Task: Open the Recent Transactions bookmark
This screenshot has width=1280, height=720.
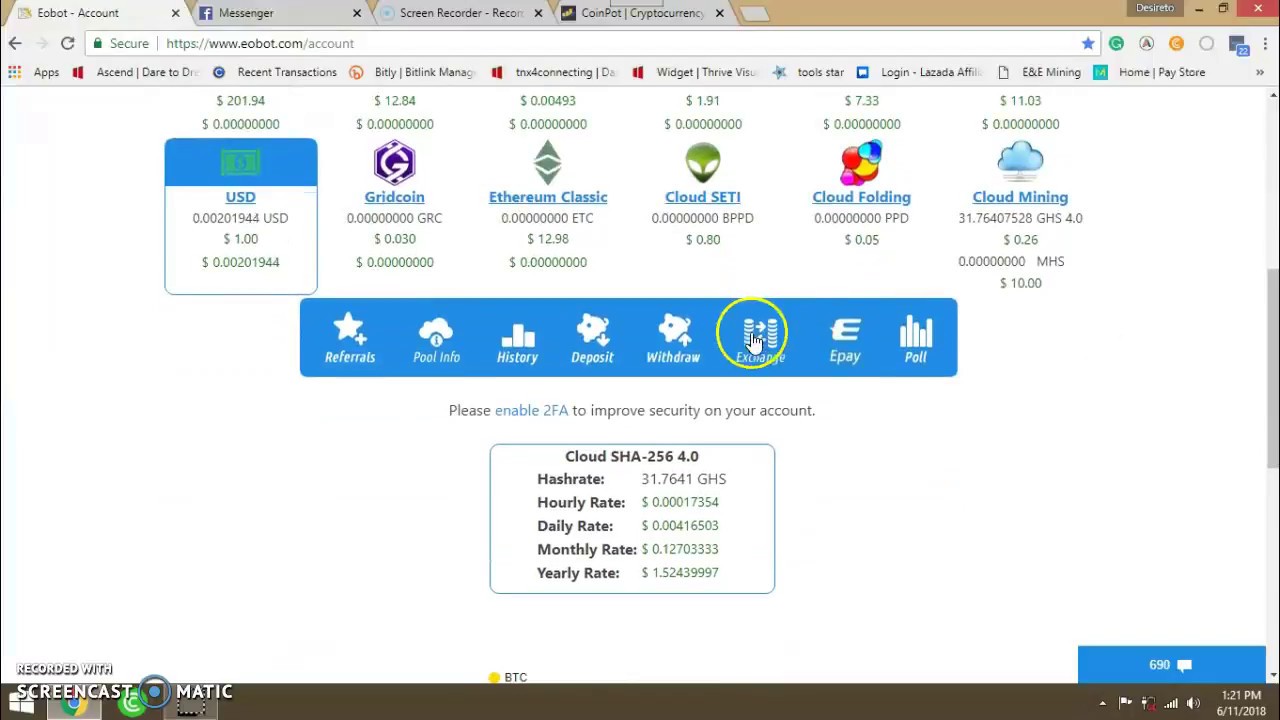Action: pos(274,72)
